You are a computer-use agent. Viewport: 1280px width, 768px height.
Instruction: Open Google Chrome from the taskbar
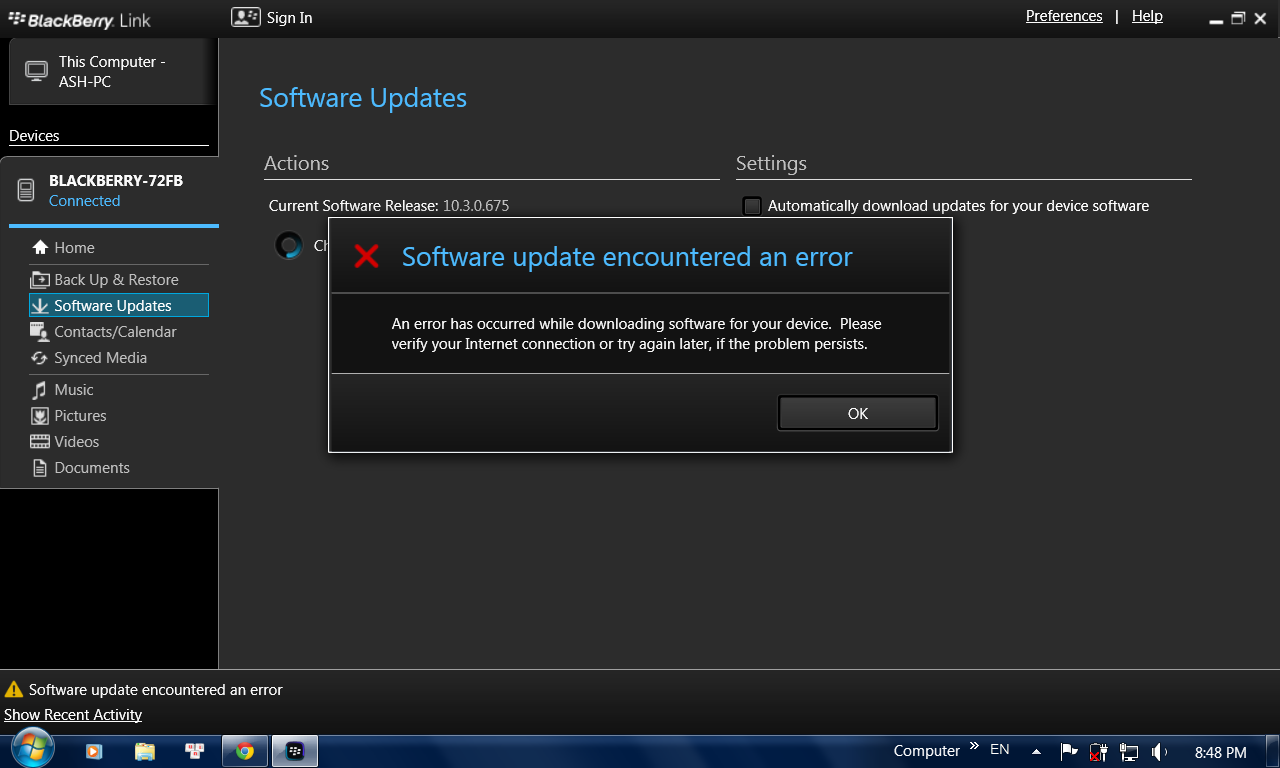point(245,751)
